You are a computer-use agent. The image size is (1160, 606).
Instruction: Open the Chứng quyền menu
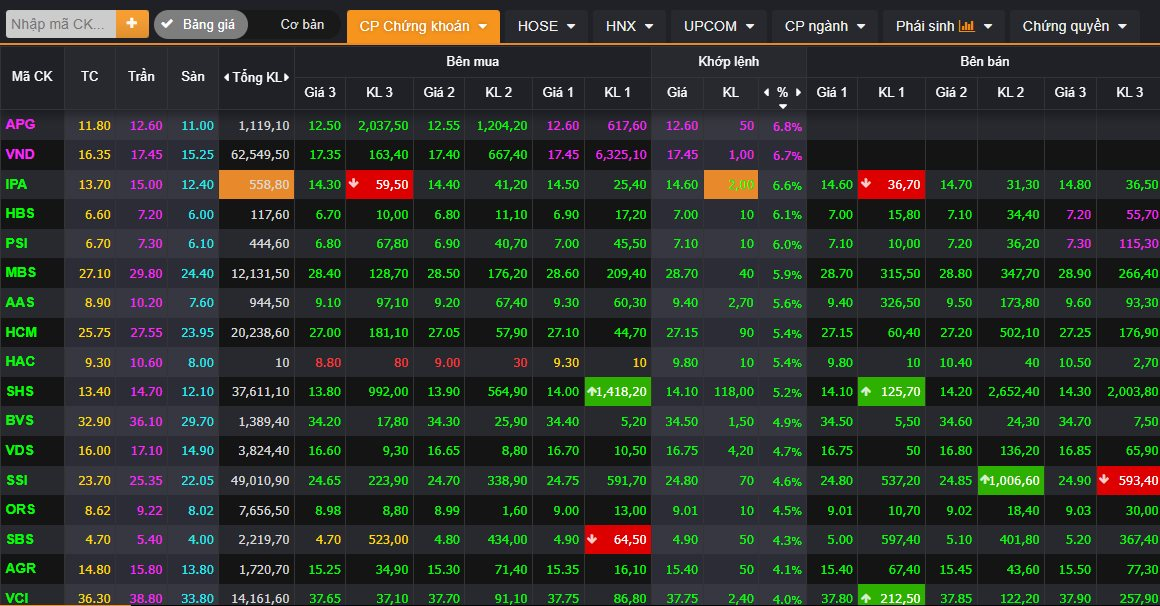coord(1074,26)
